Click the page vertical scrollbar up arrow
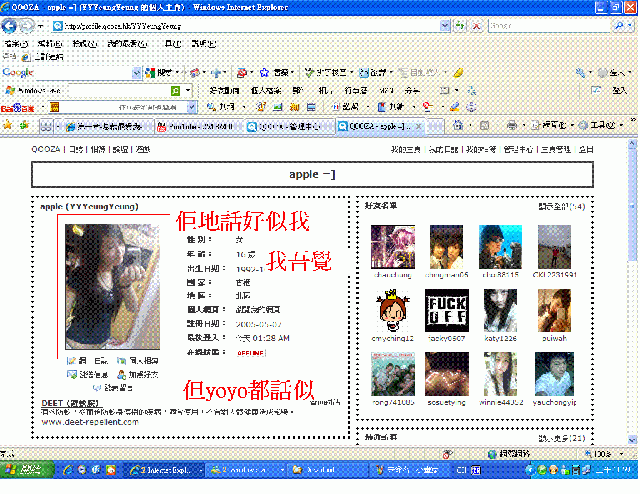The width and height of the screenshot is (640, 494). click(632, 144)
